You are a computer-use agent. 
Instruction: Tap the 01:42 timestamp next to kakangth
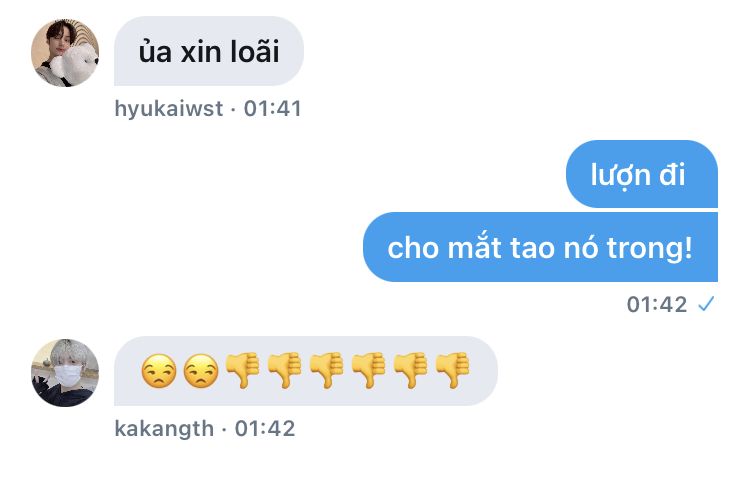265,429
